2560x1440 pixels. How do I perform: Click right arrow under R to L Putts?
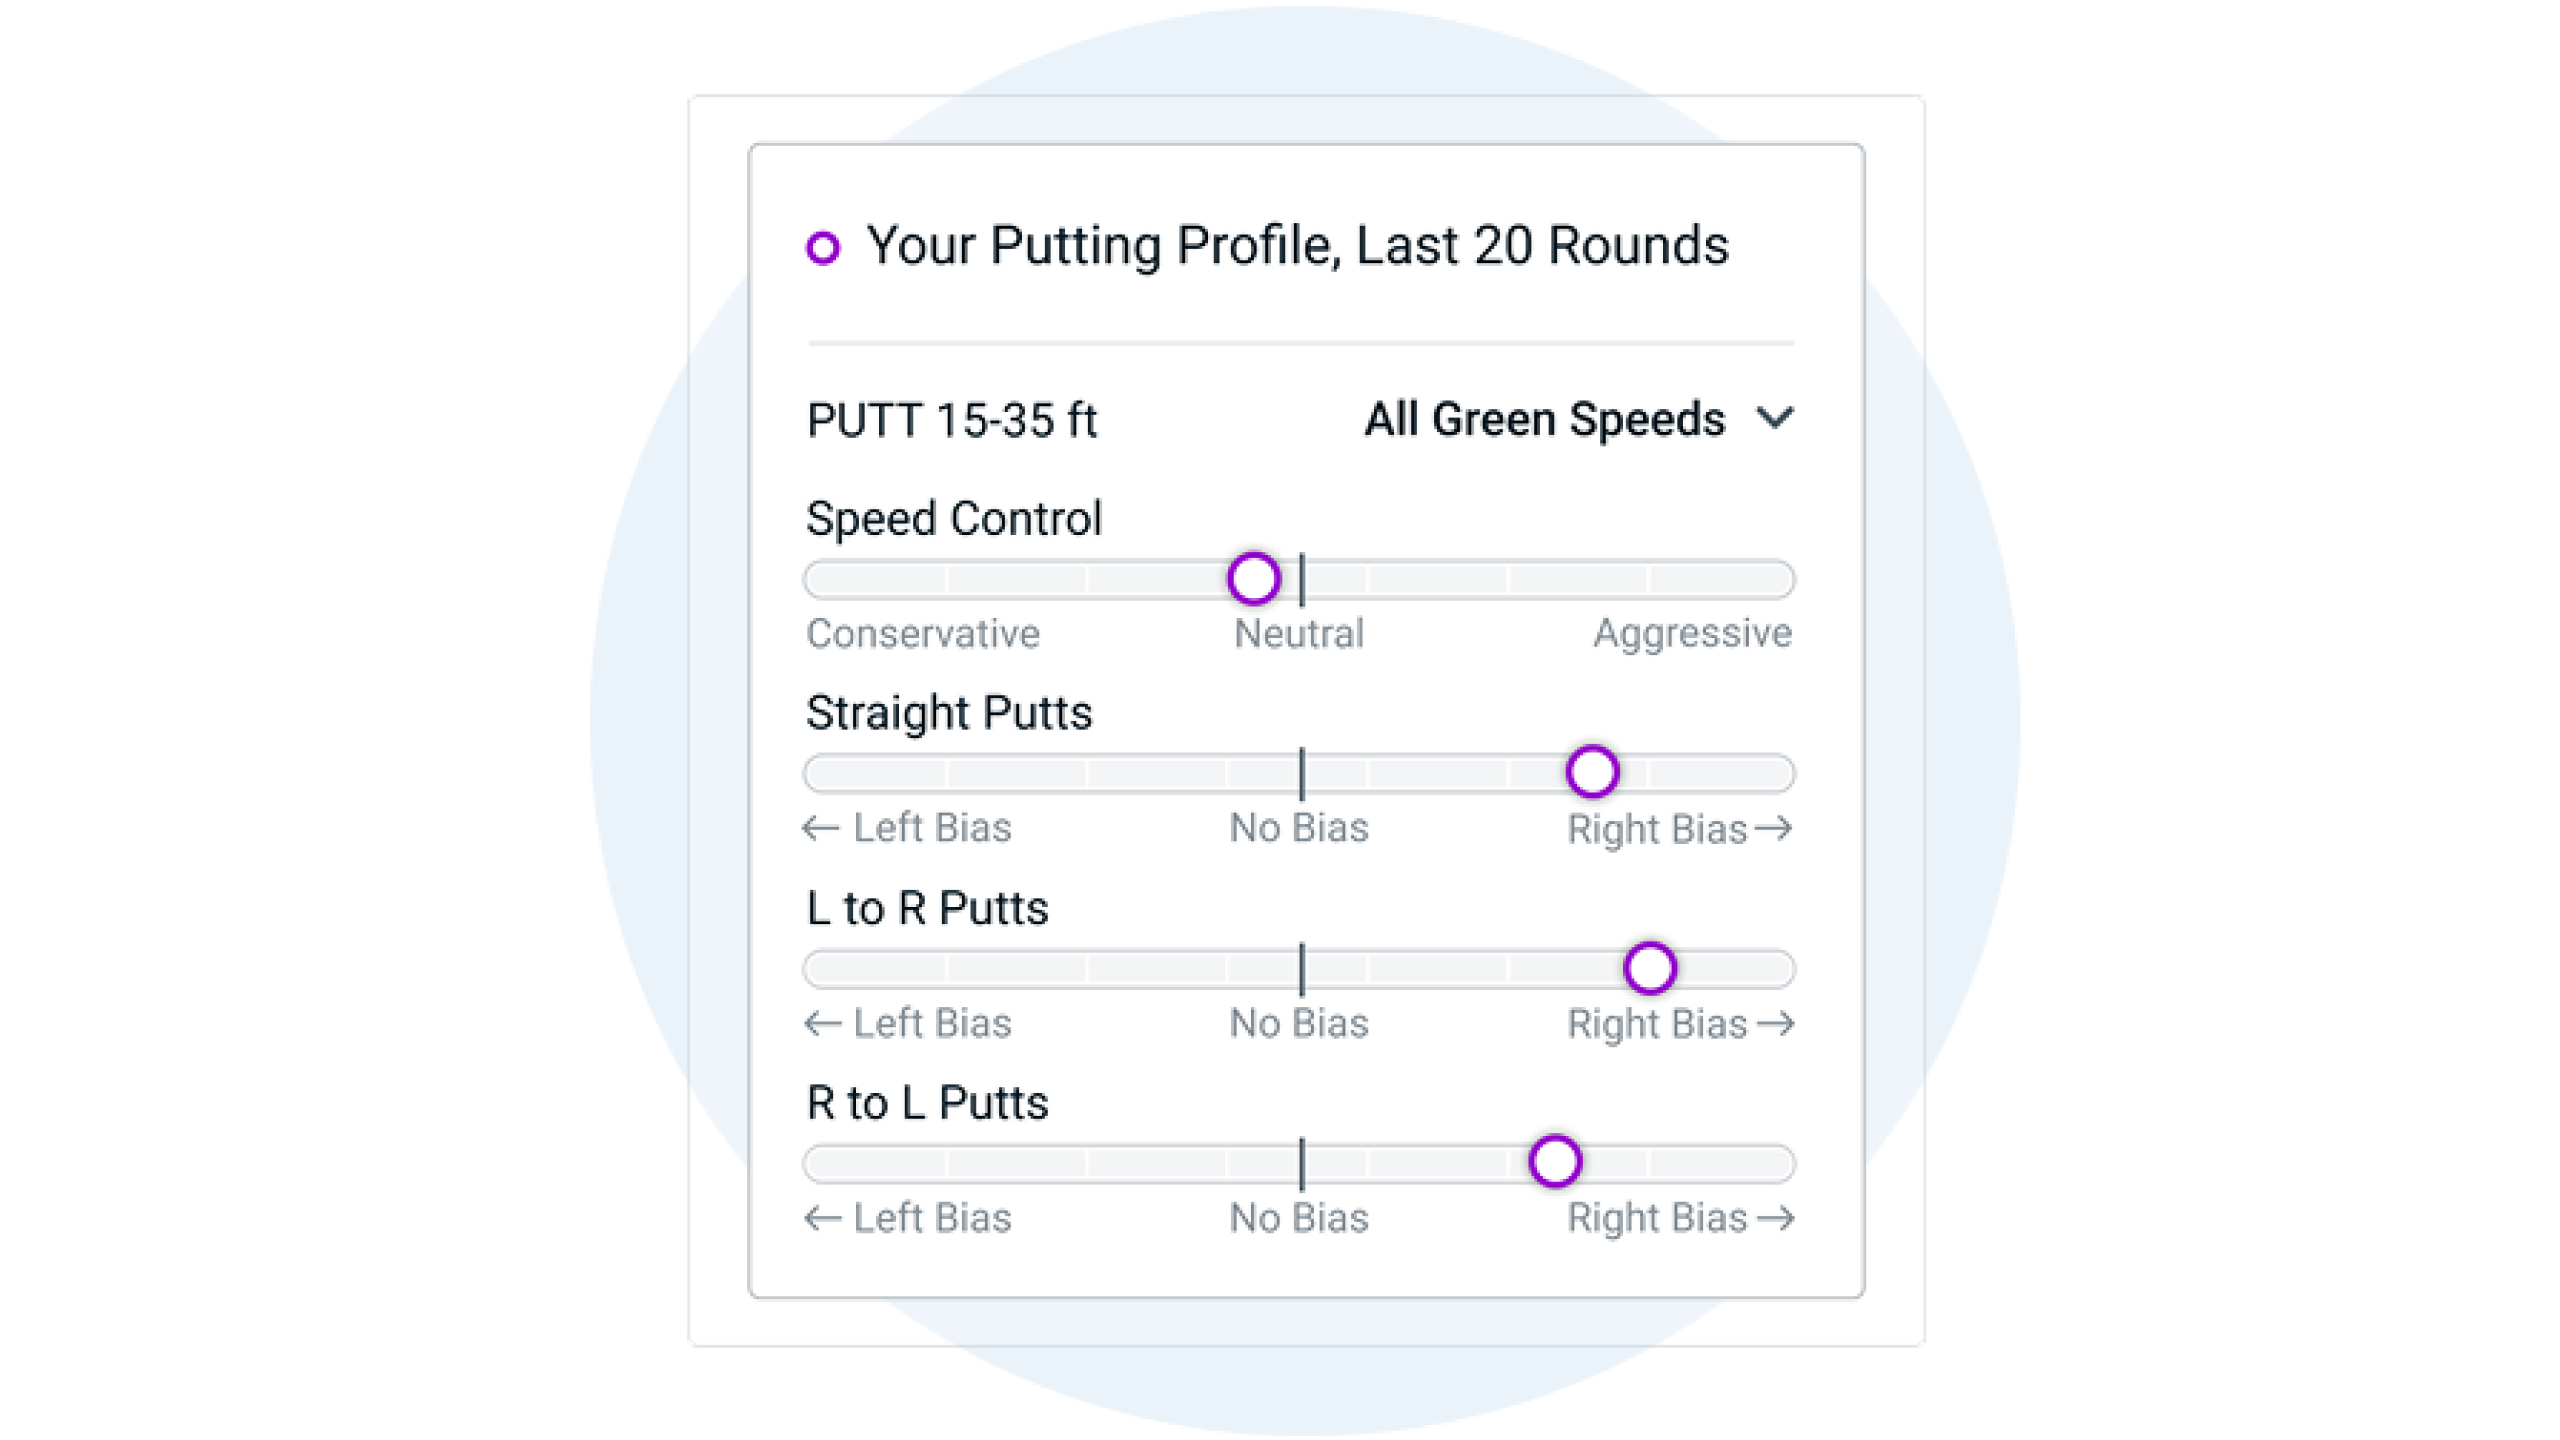pyautogui.click(x=1776, y=1219)
